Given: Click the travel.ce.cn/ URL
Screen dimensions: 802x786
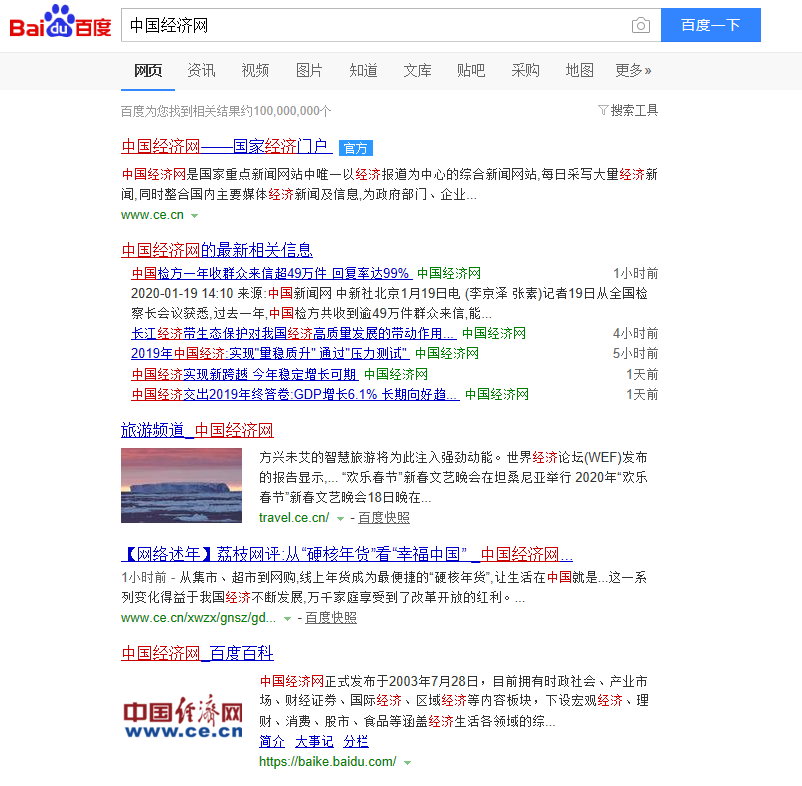Looking at the screenshot, I should point(294,518).
